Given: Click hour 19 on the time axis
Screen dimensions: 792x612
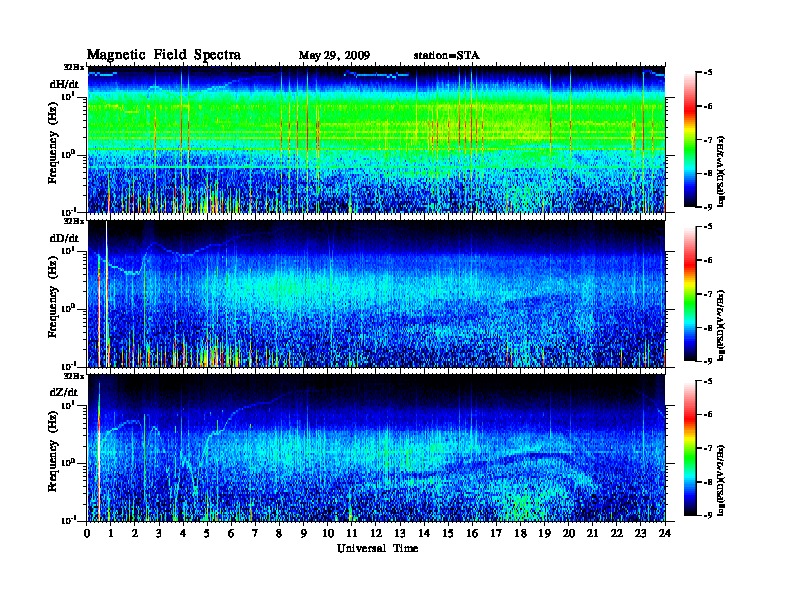Looking at the screenshot, I should coord(544,533).
